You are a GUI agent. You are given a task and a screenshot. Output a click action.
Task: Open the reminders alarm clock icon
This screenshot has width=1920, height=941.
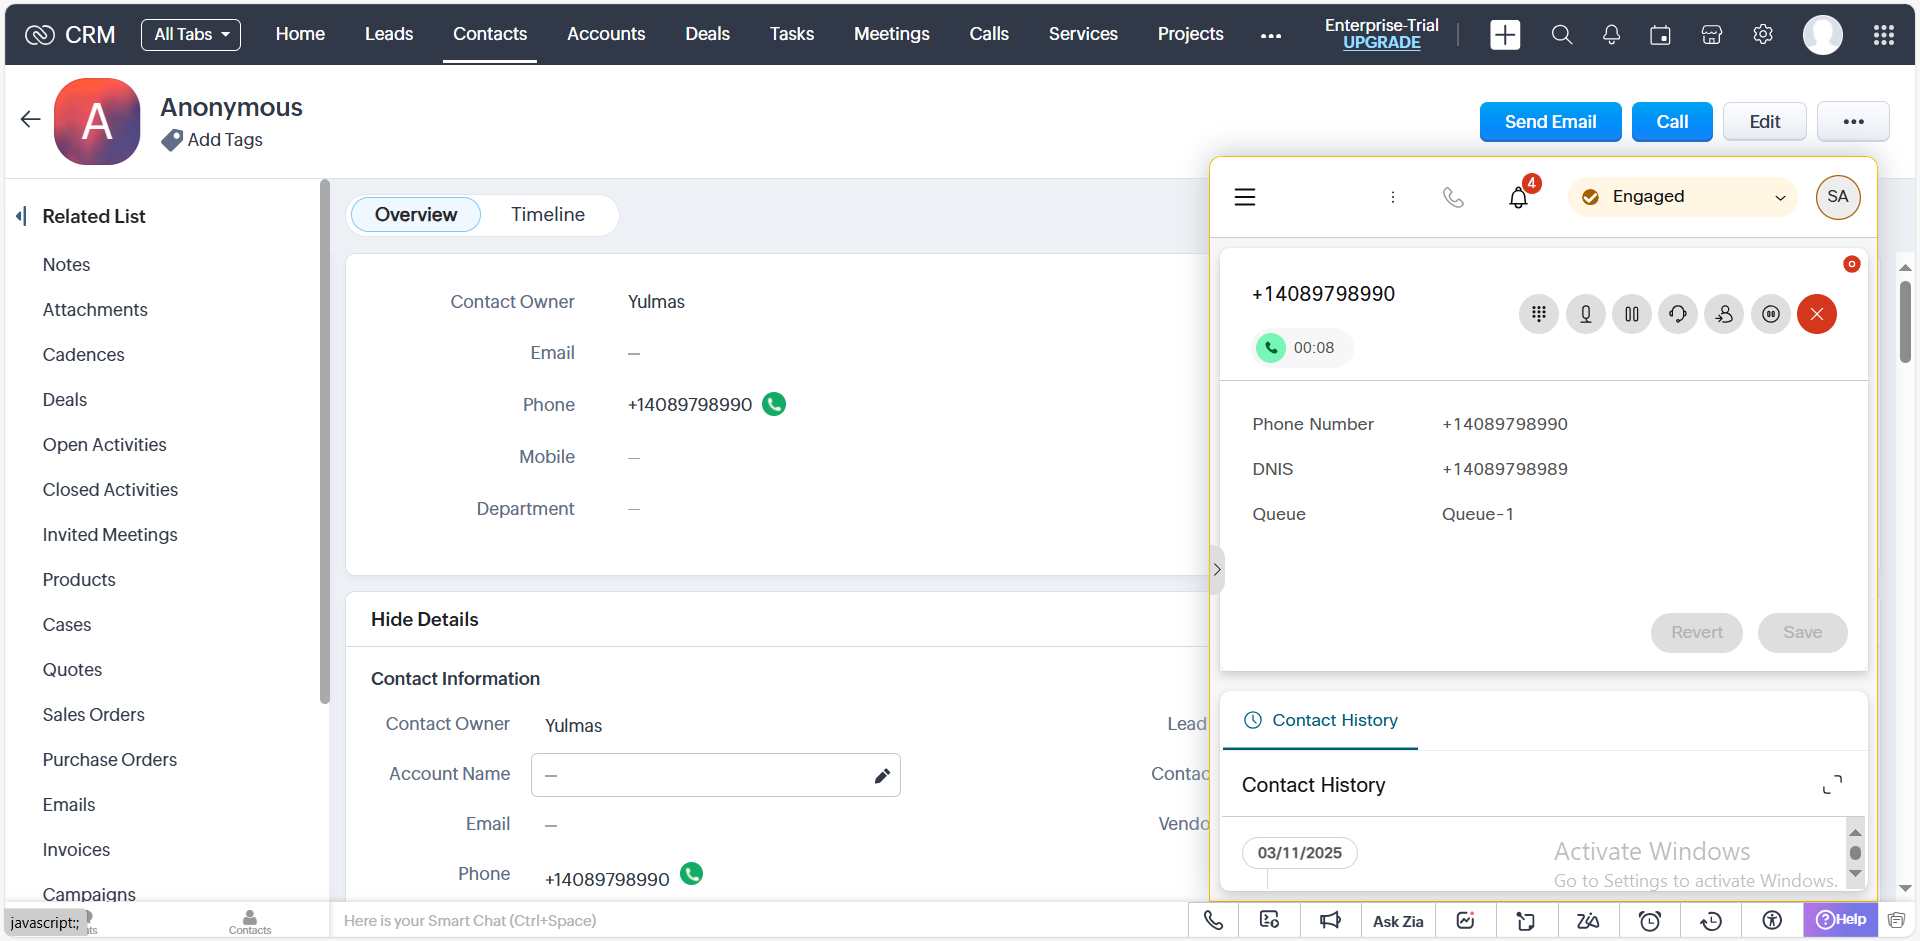(x=1650, y=921)
